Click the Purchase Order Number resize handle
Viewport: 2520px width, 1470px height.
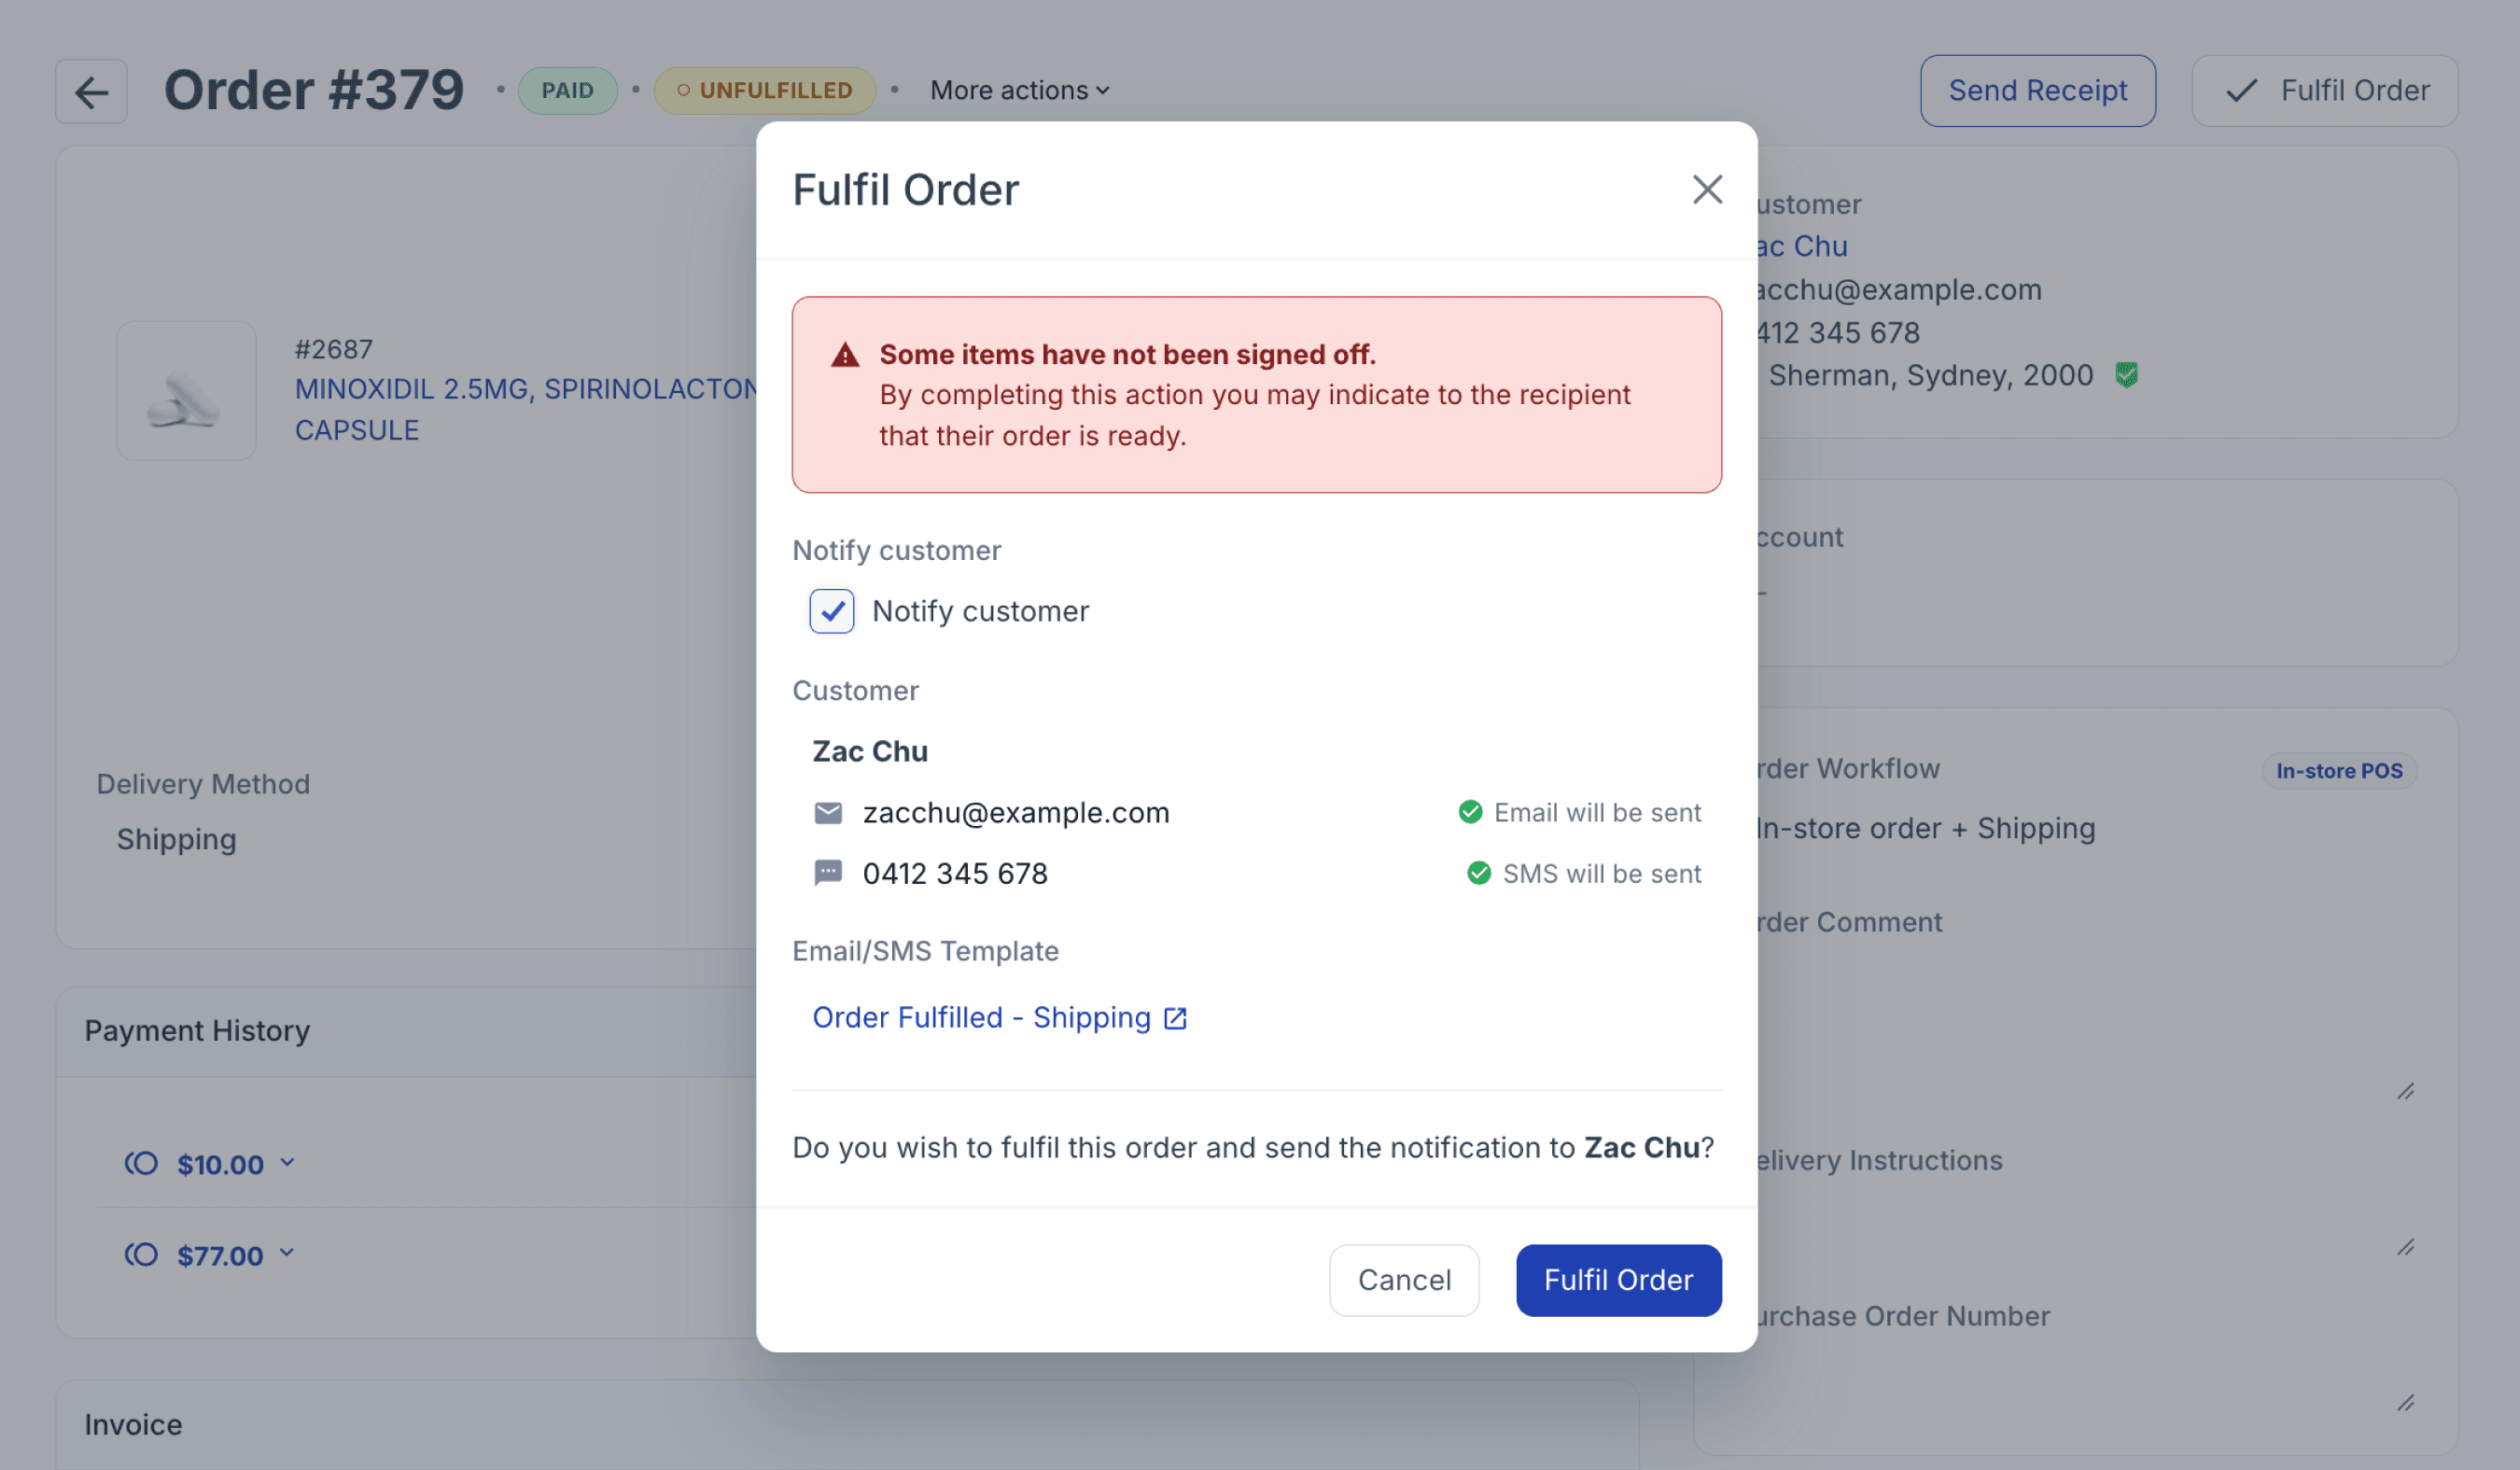(2405, 1403)
